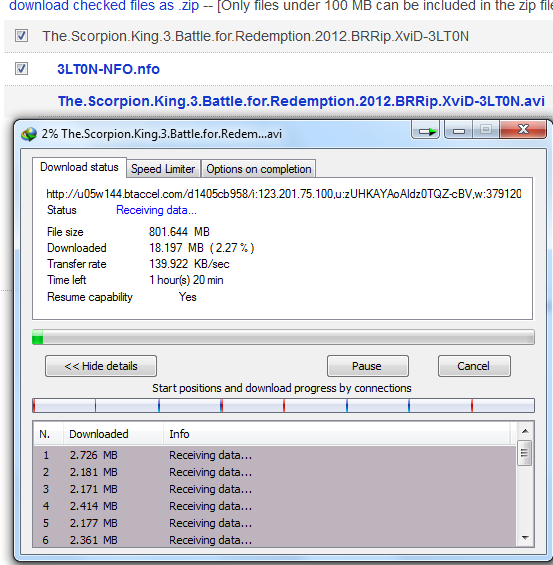Click the N. column header

click(48, 434)
